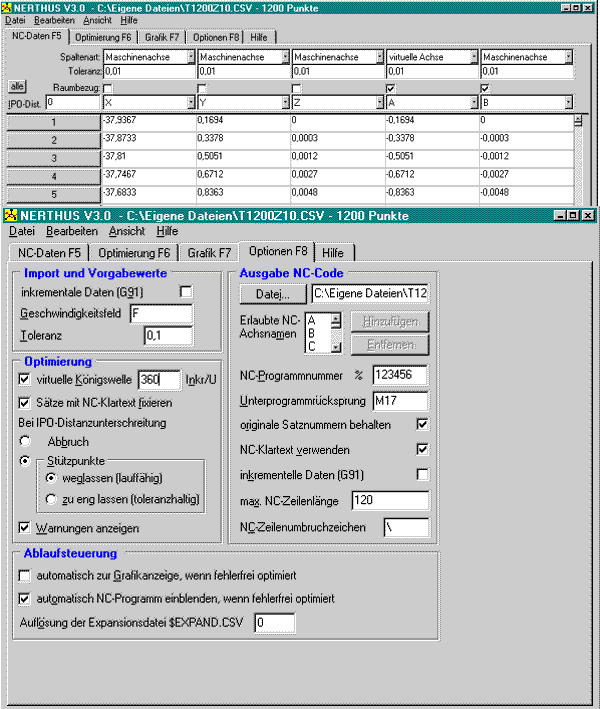Open Datei menu in front window
Screen dimensions: 600x709
[22, 231]
